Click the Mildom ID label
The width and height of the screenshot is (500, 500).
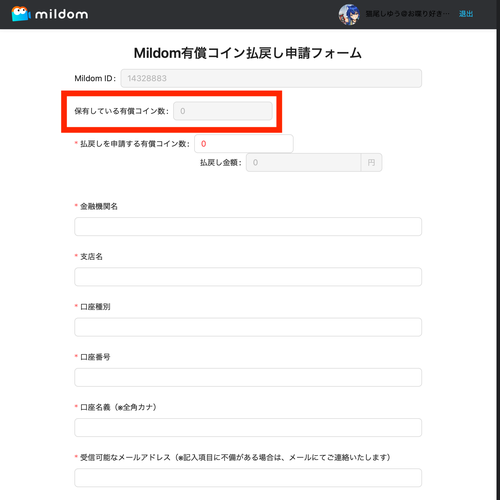click(95, 78)
